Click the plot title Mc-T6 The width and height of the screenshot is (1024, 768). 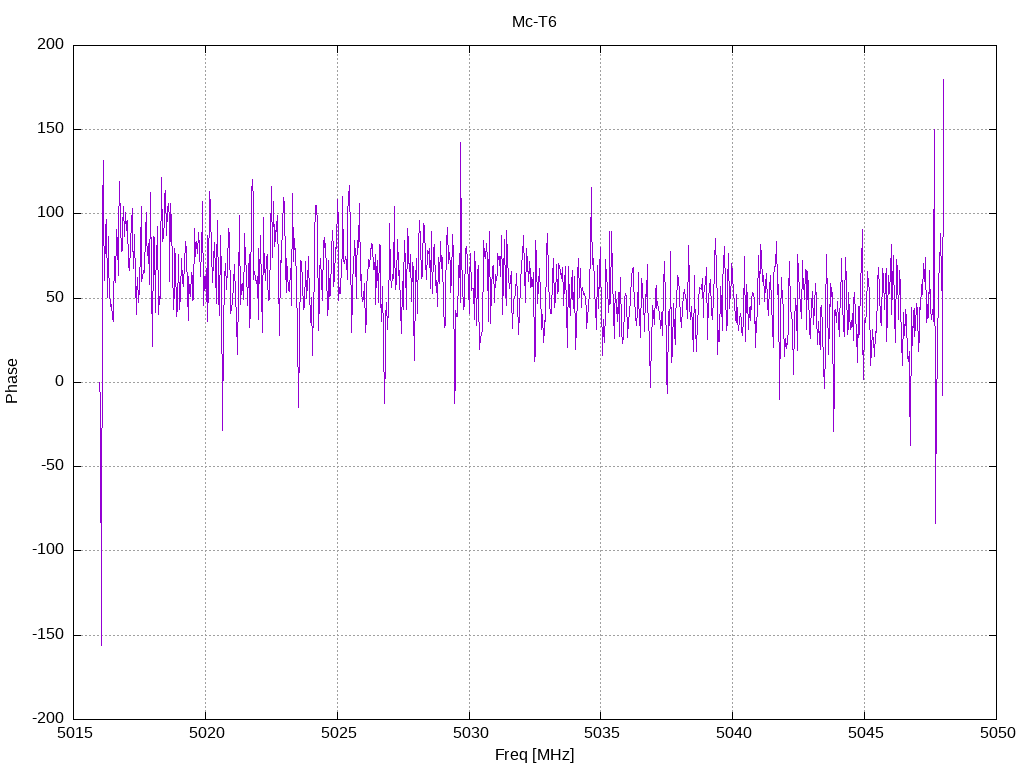tap(534, 21)
